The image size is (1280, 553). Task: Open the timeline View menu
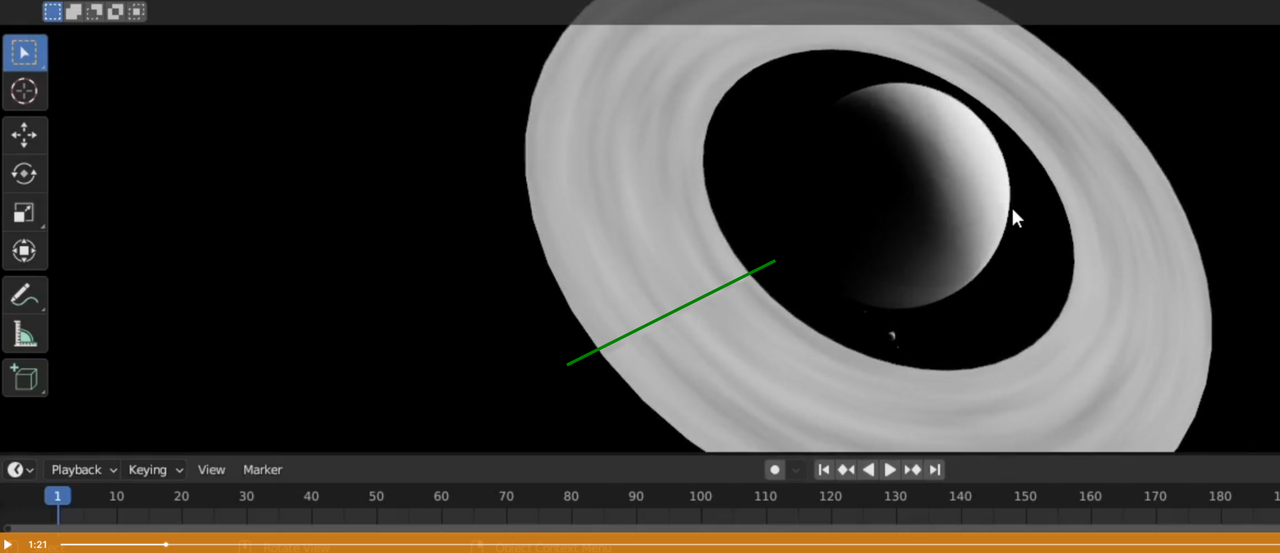211,470
